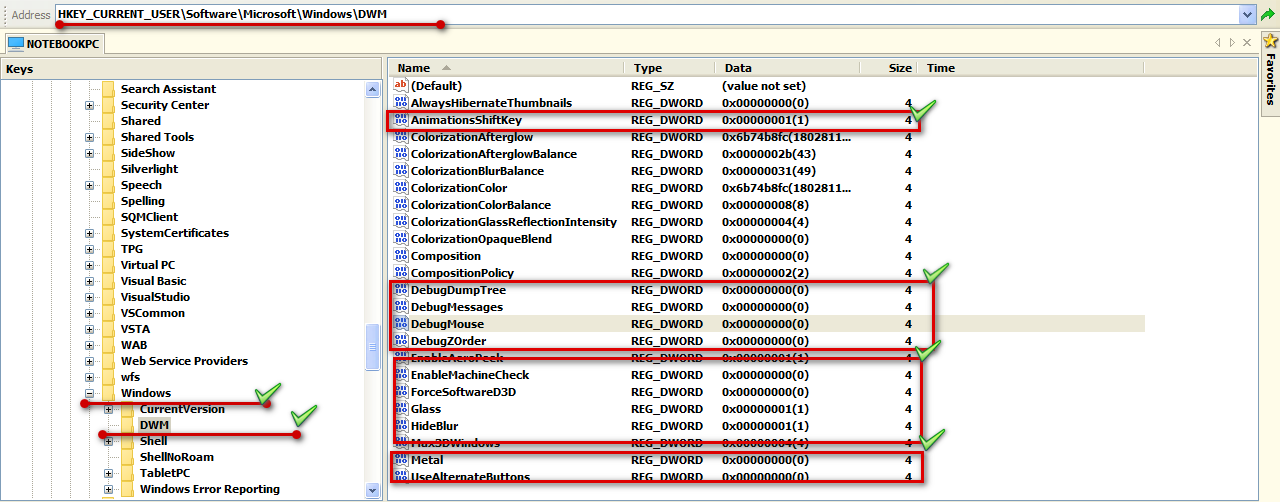
Task: Click the ForceSoftwareD3D DWORD icon
Action: [401, 392]
